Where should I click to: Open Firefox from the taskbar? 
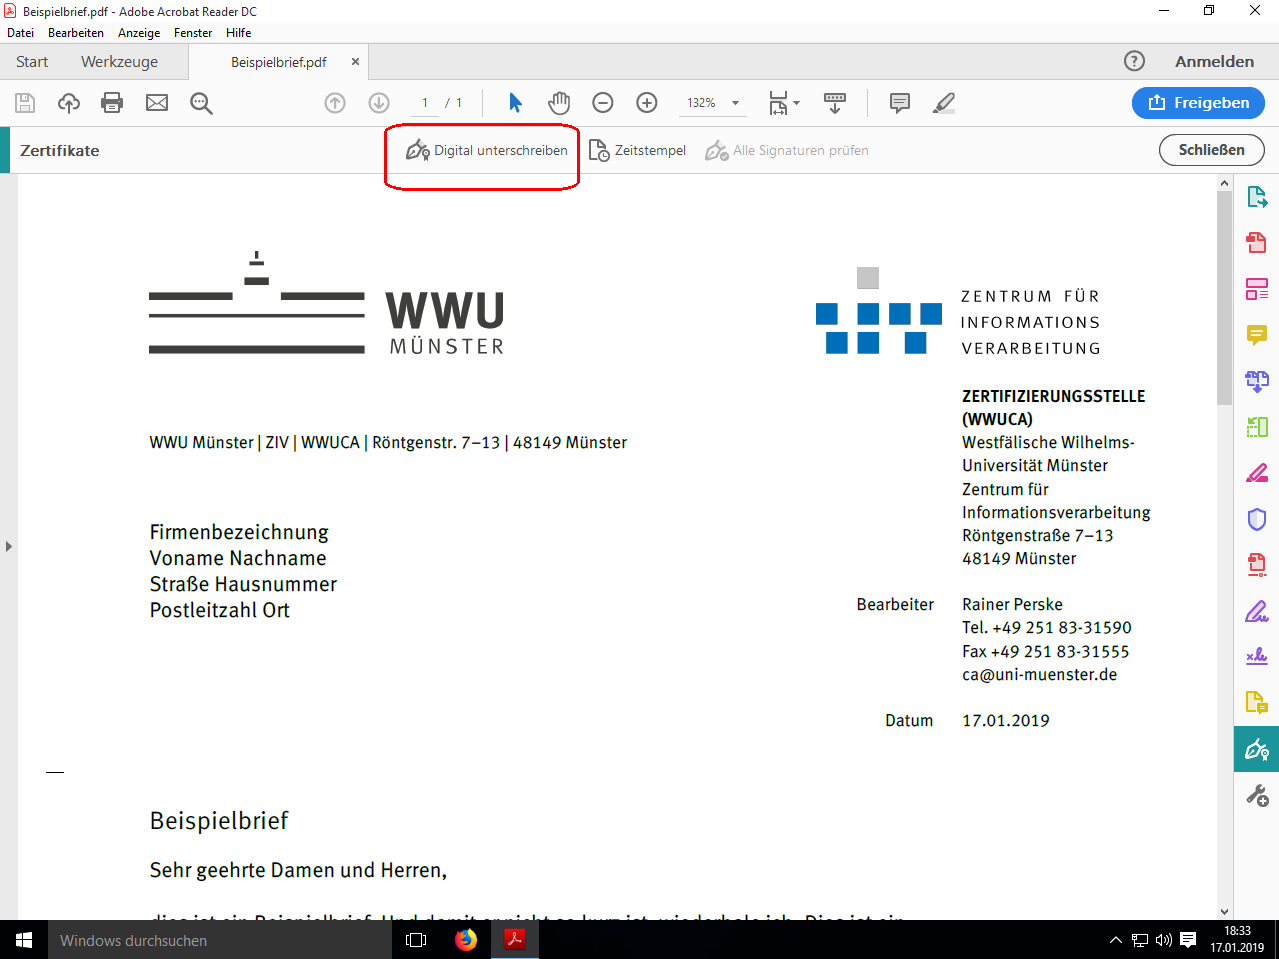coord(465,940)
